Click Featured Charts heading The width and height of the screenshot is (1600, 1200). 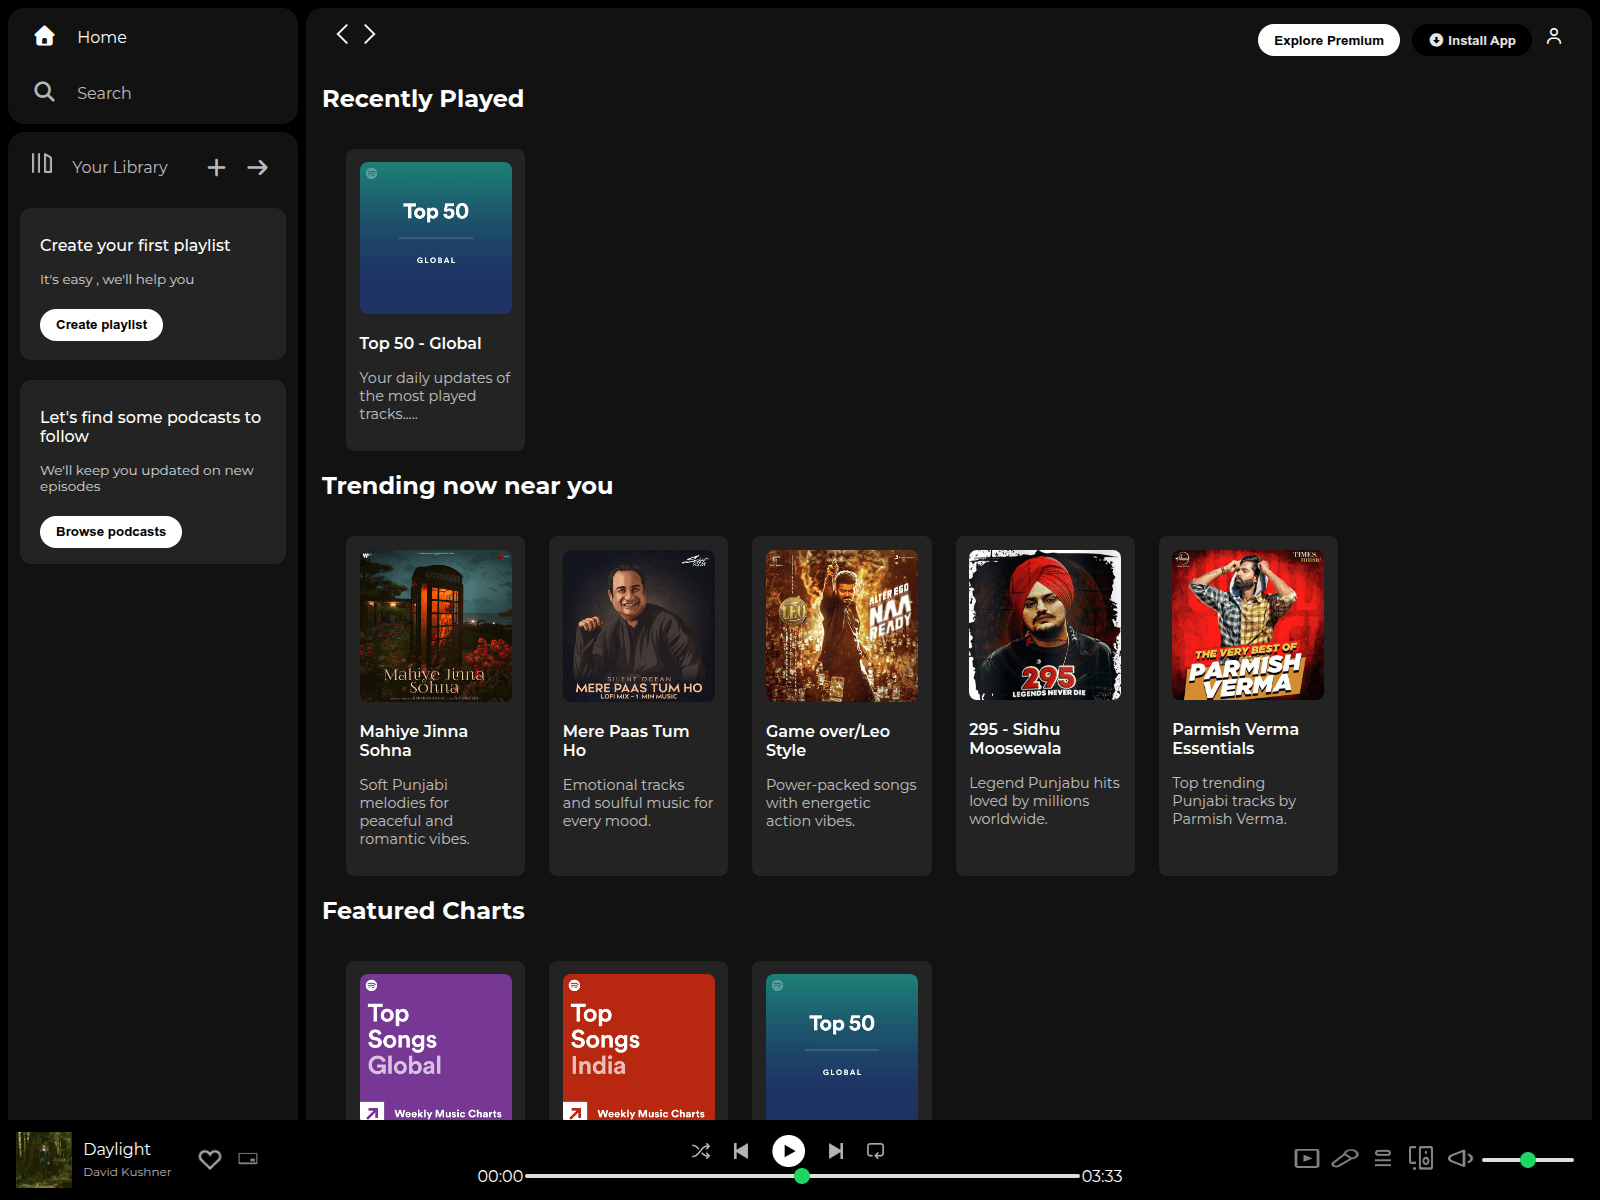423,910
